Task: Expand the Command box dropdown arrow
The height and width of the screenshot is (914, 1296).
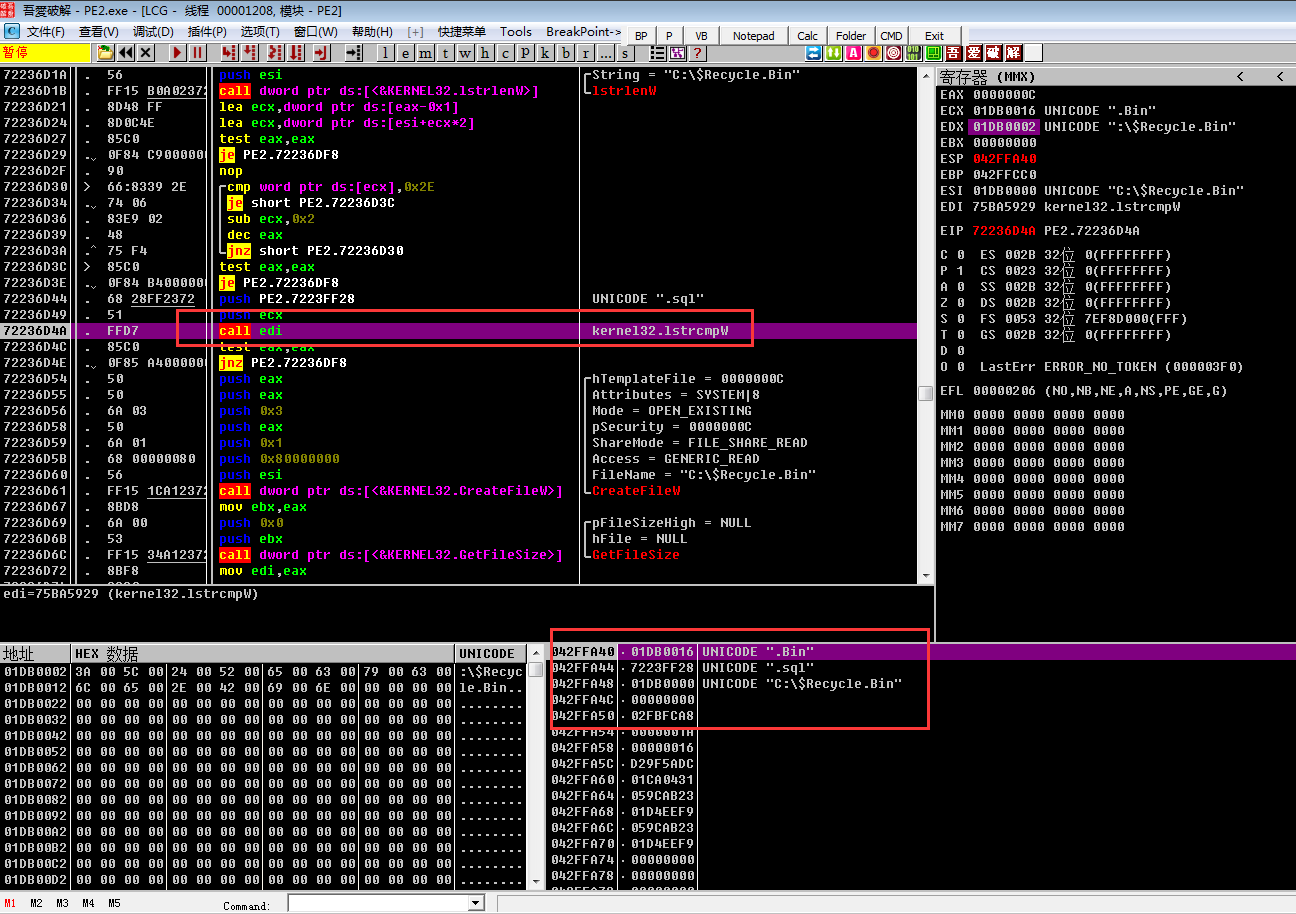Action: point(475,903)
